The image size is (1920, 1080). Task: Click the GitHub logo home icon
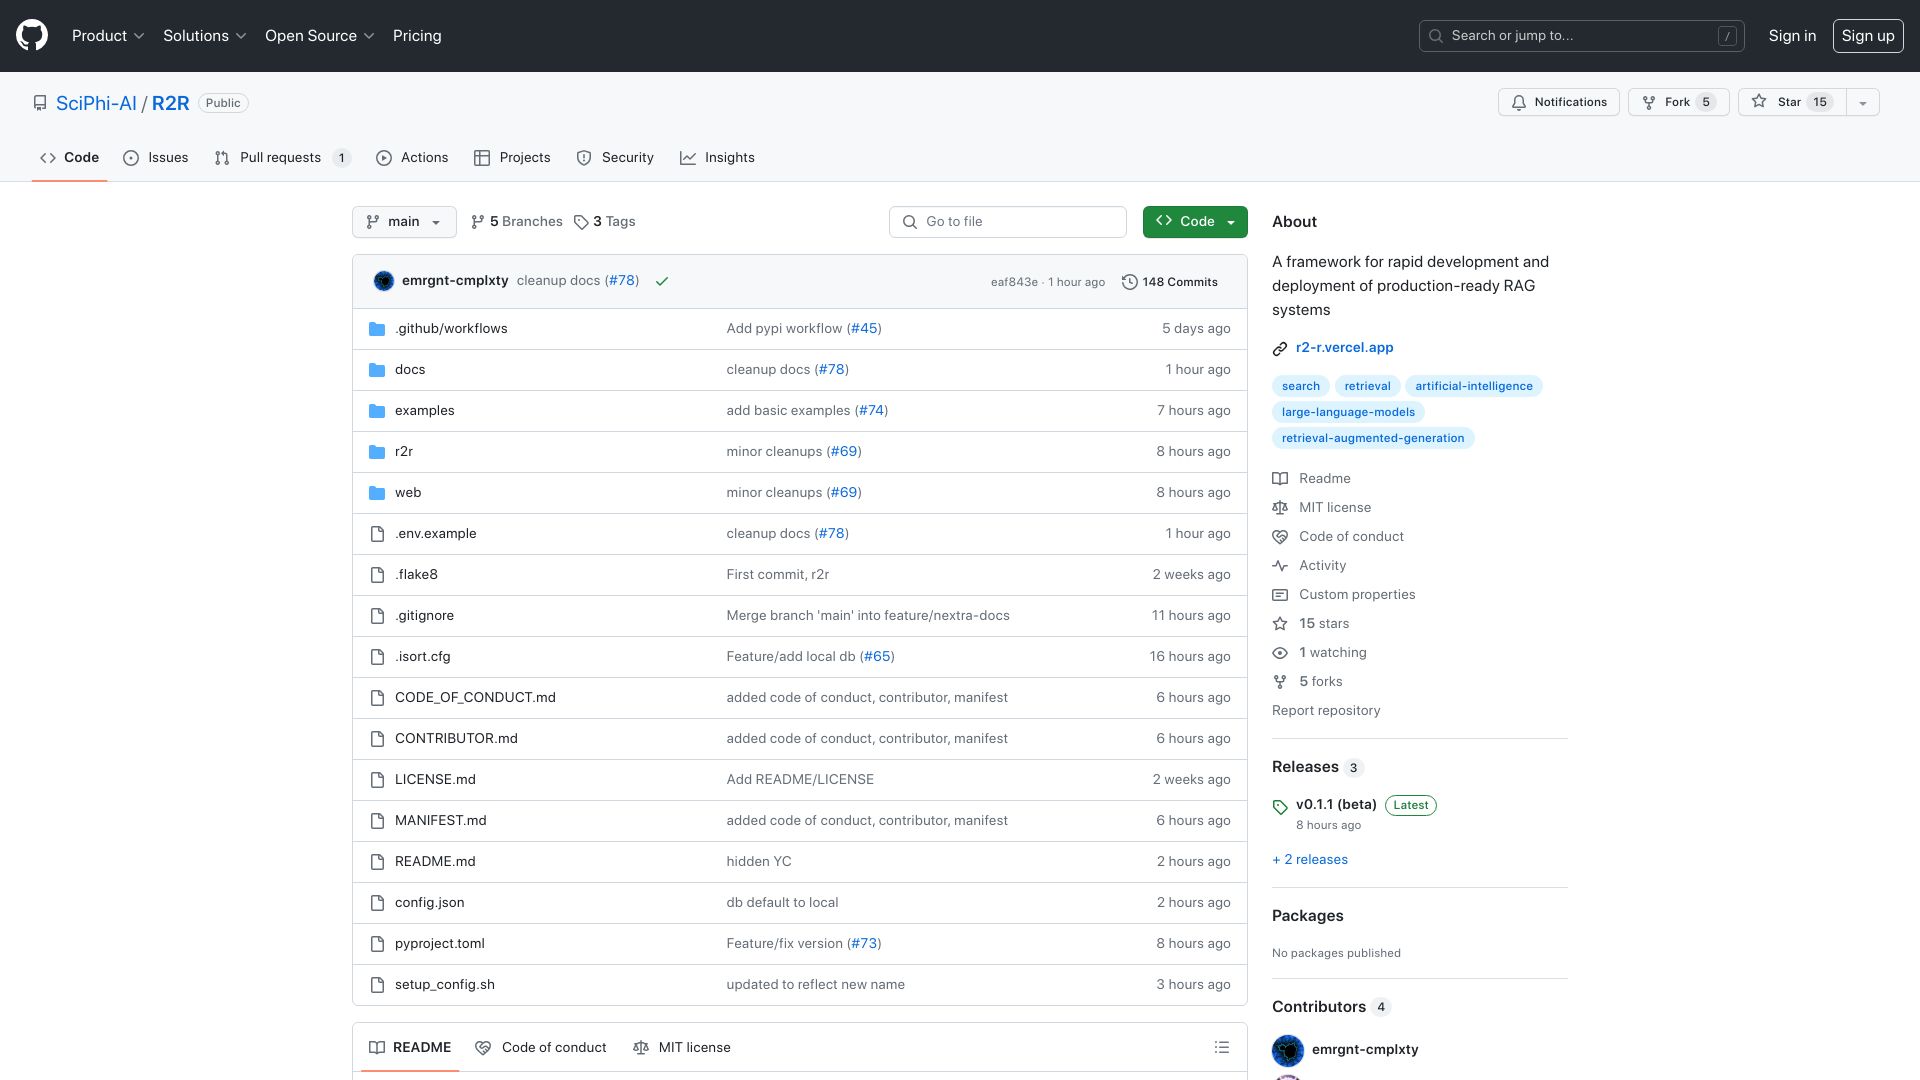[32, 36]
